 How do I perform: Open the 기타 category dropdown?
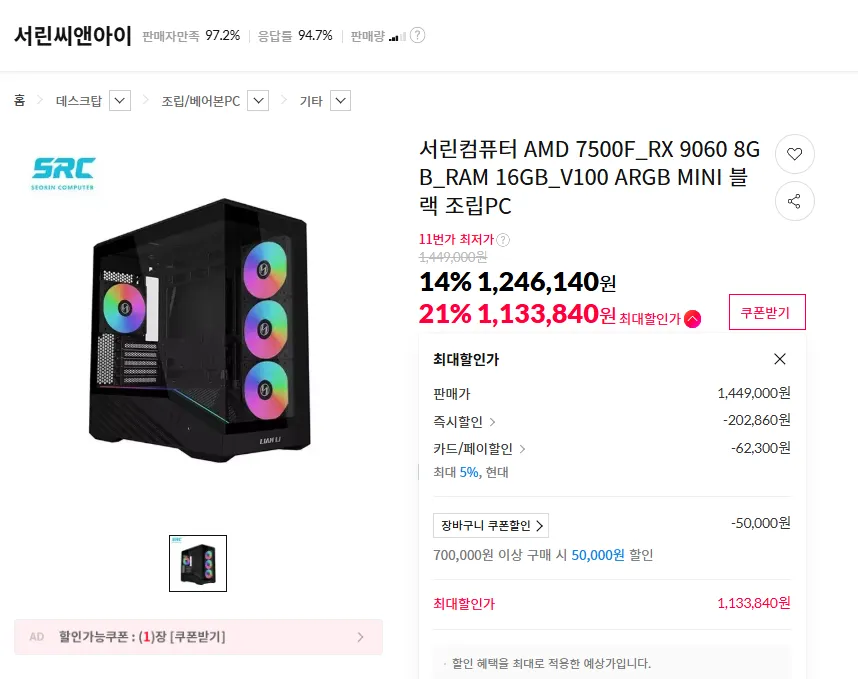click(x=340, y=101)
